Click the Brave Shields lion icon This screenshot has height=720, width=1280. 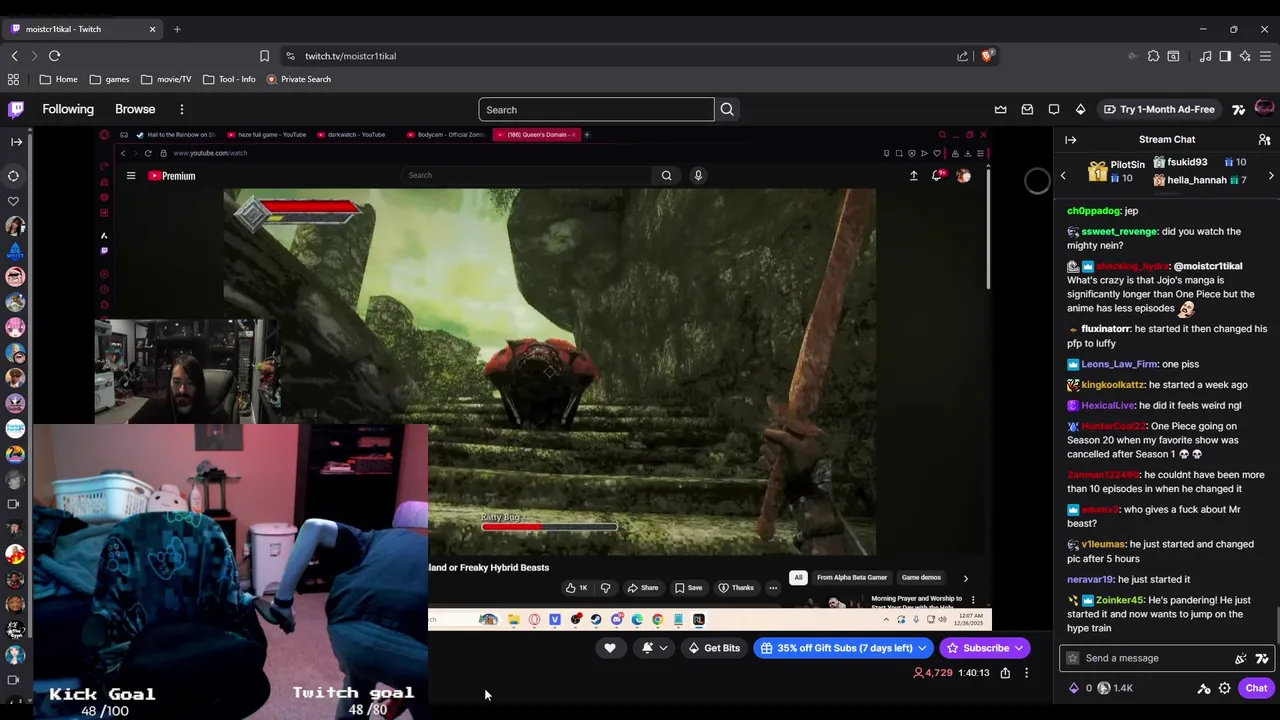(987, 56)
